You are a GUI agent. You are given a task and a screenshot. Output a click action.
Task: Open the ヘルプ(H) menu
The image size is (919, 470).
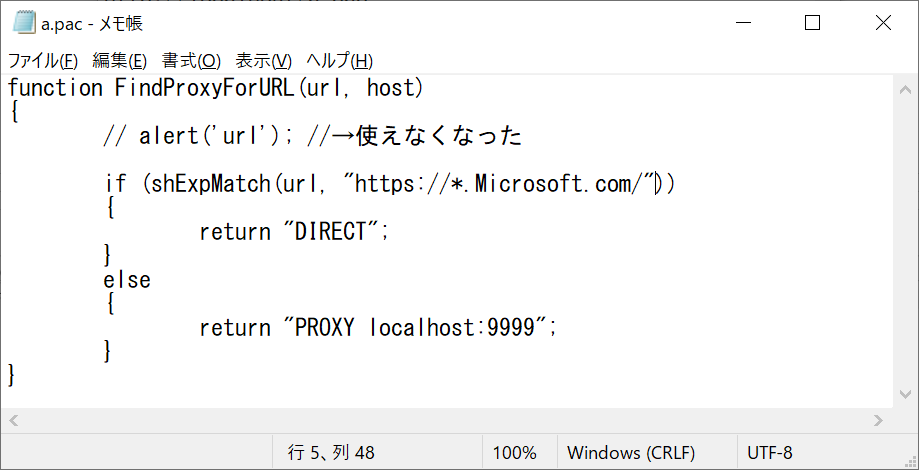tap(339, 60)
